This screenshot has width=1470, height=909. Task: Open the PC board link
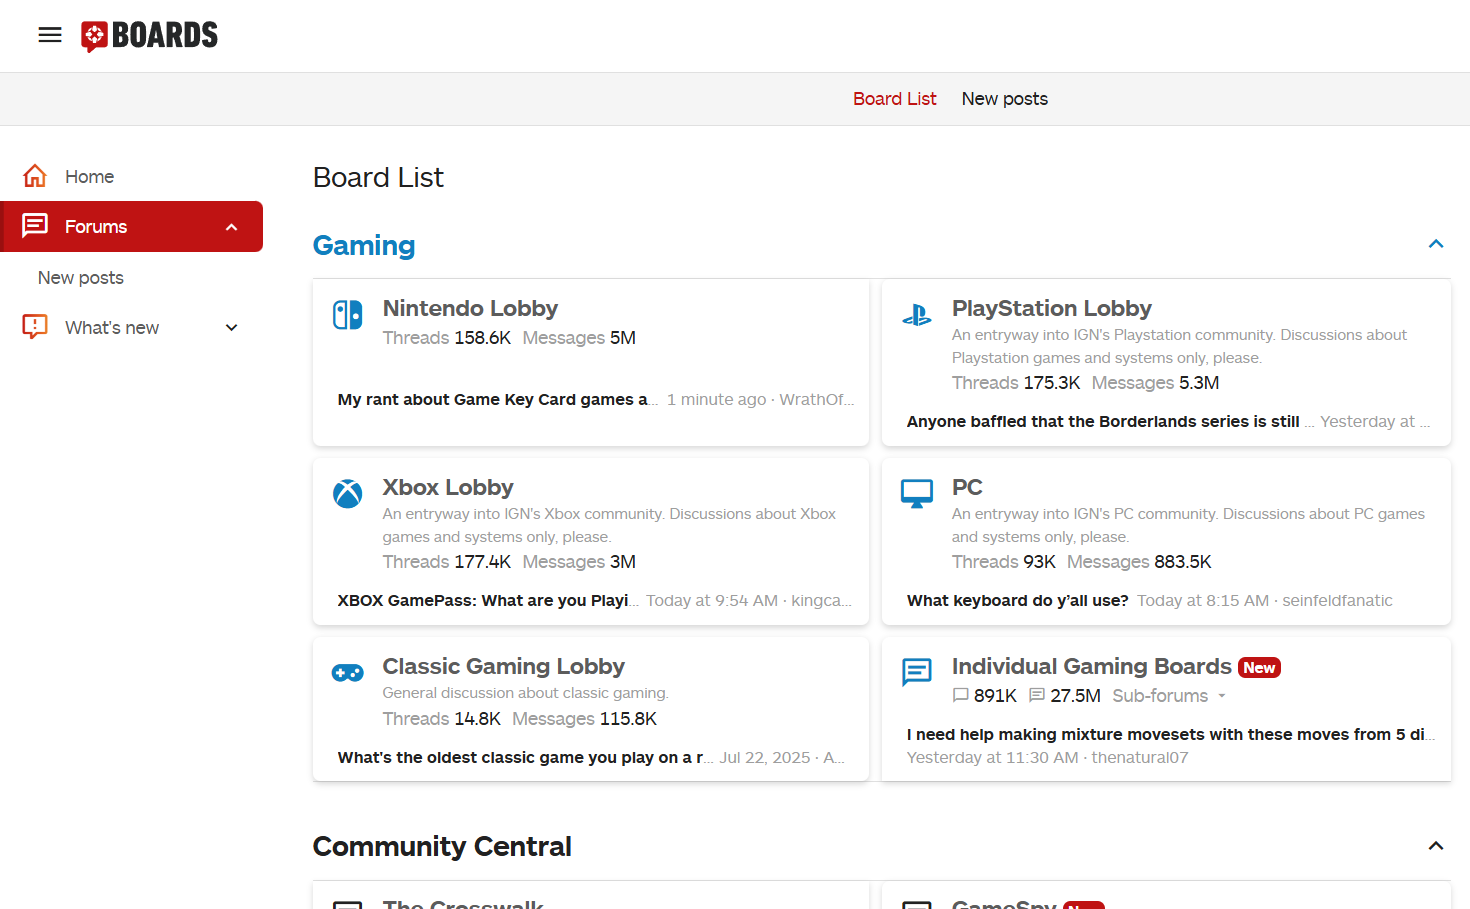click(x=967, y=487)
